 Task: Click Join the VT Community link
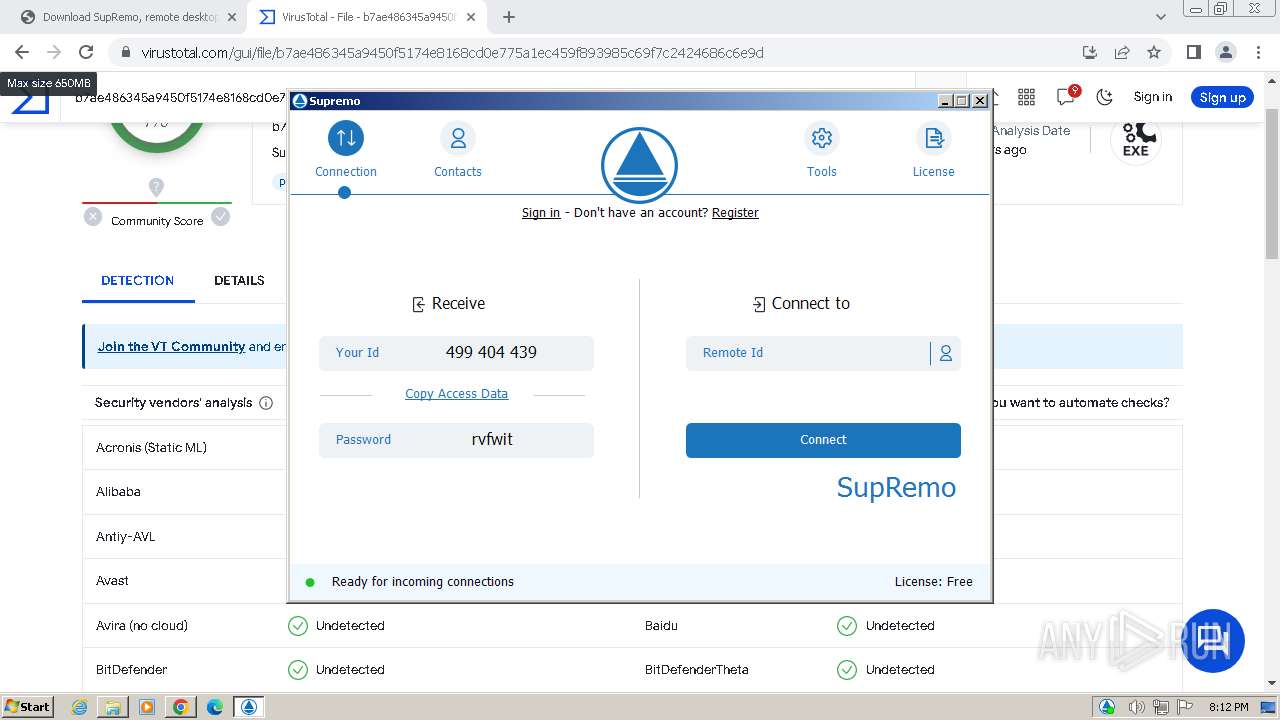(x=171, y=347)
